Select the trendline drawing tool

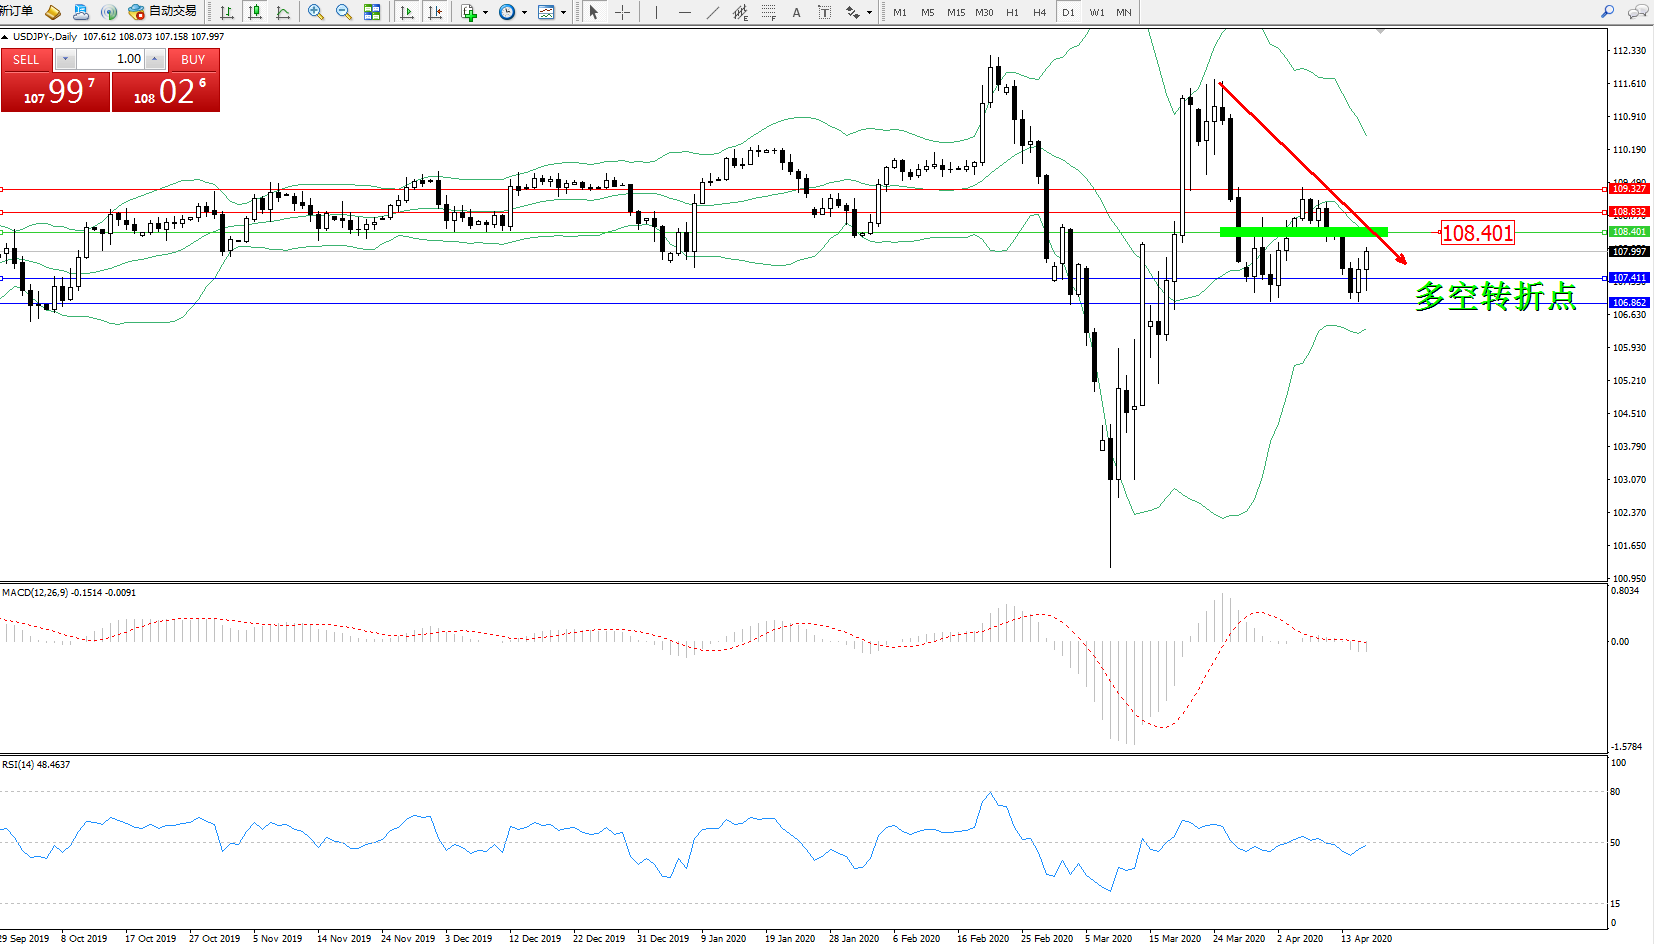coord(712,12)
